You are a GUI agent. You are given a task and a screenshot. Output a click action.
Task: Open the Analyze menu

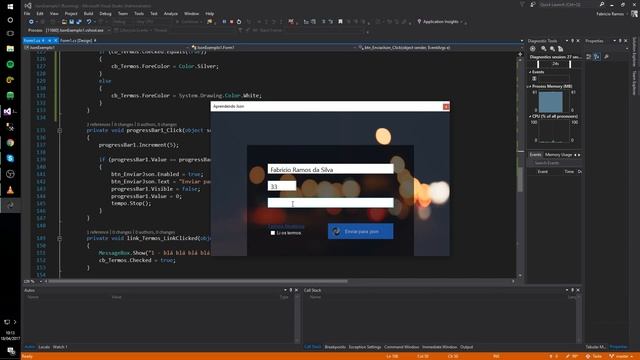pyautogui.click(x=171, y=13)
